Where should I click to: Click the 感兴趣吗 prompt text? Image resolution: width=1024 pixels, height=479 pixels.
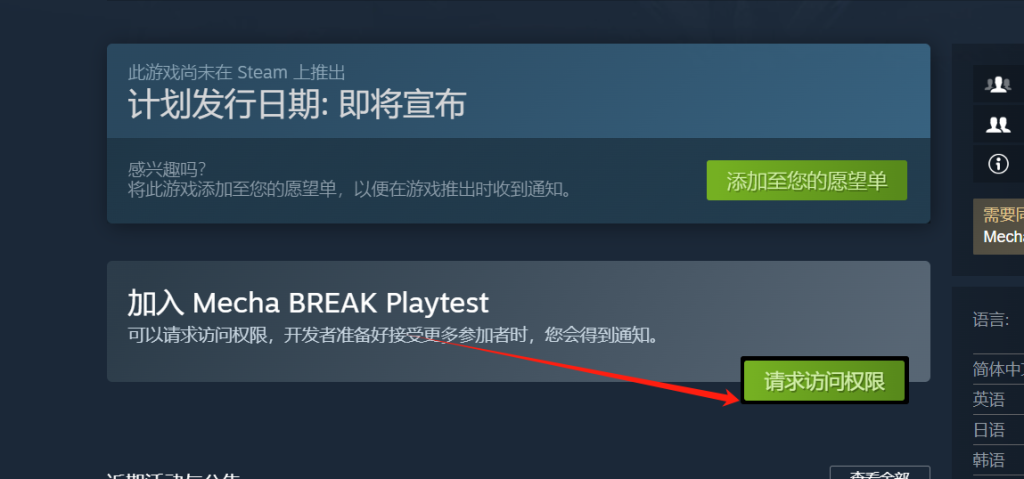167,169
